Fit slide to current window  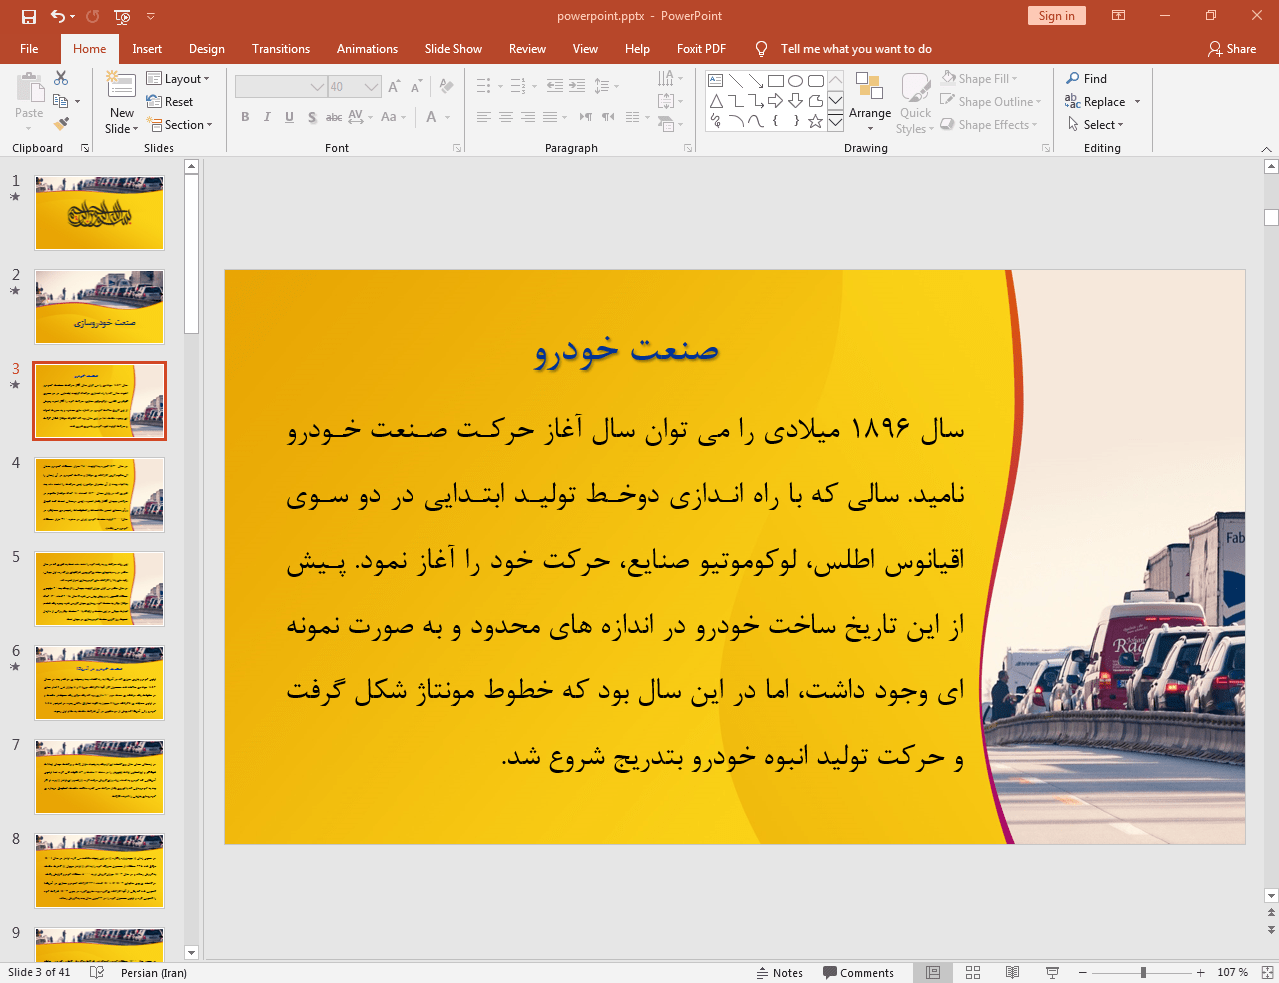(x=1267, y=972)
